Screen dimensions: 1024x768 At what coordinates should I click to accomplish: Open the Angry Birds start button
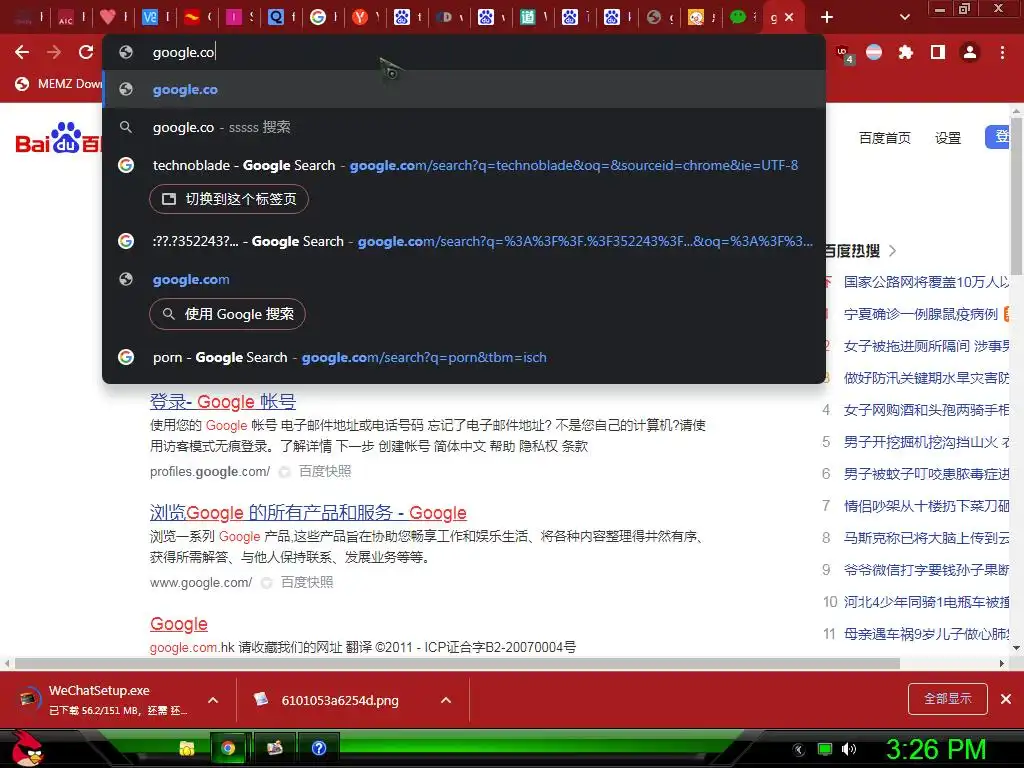tap(26, 748)
